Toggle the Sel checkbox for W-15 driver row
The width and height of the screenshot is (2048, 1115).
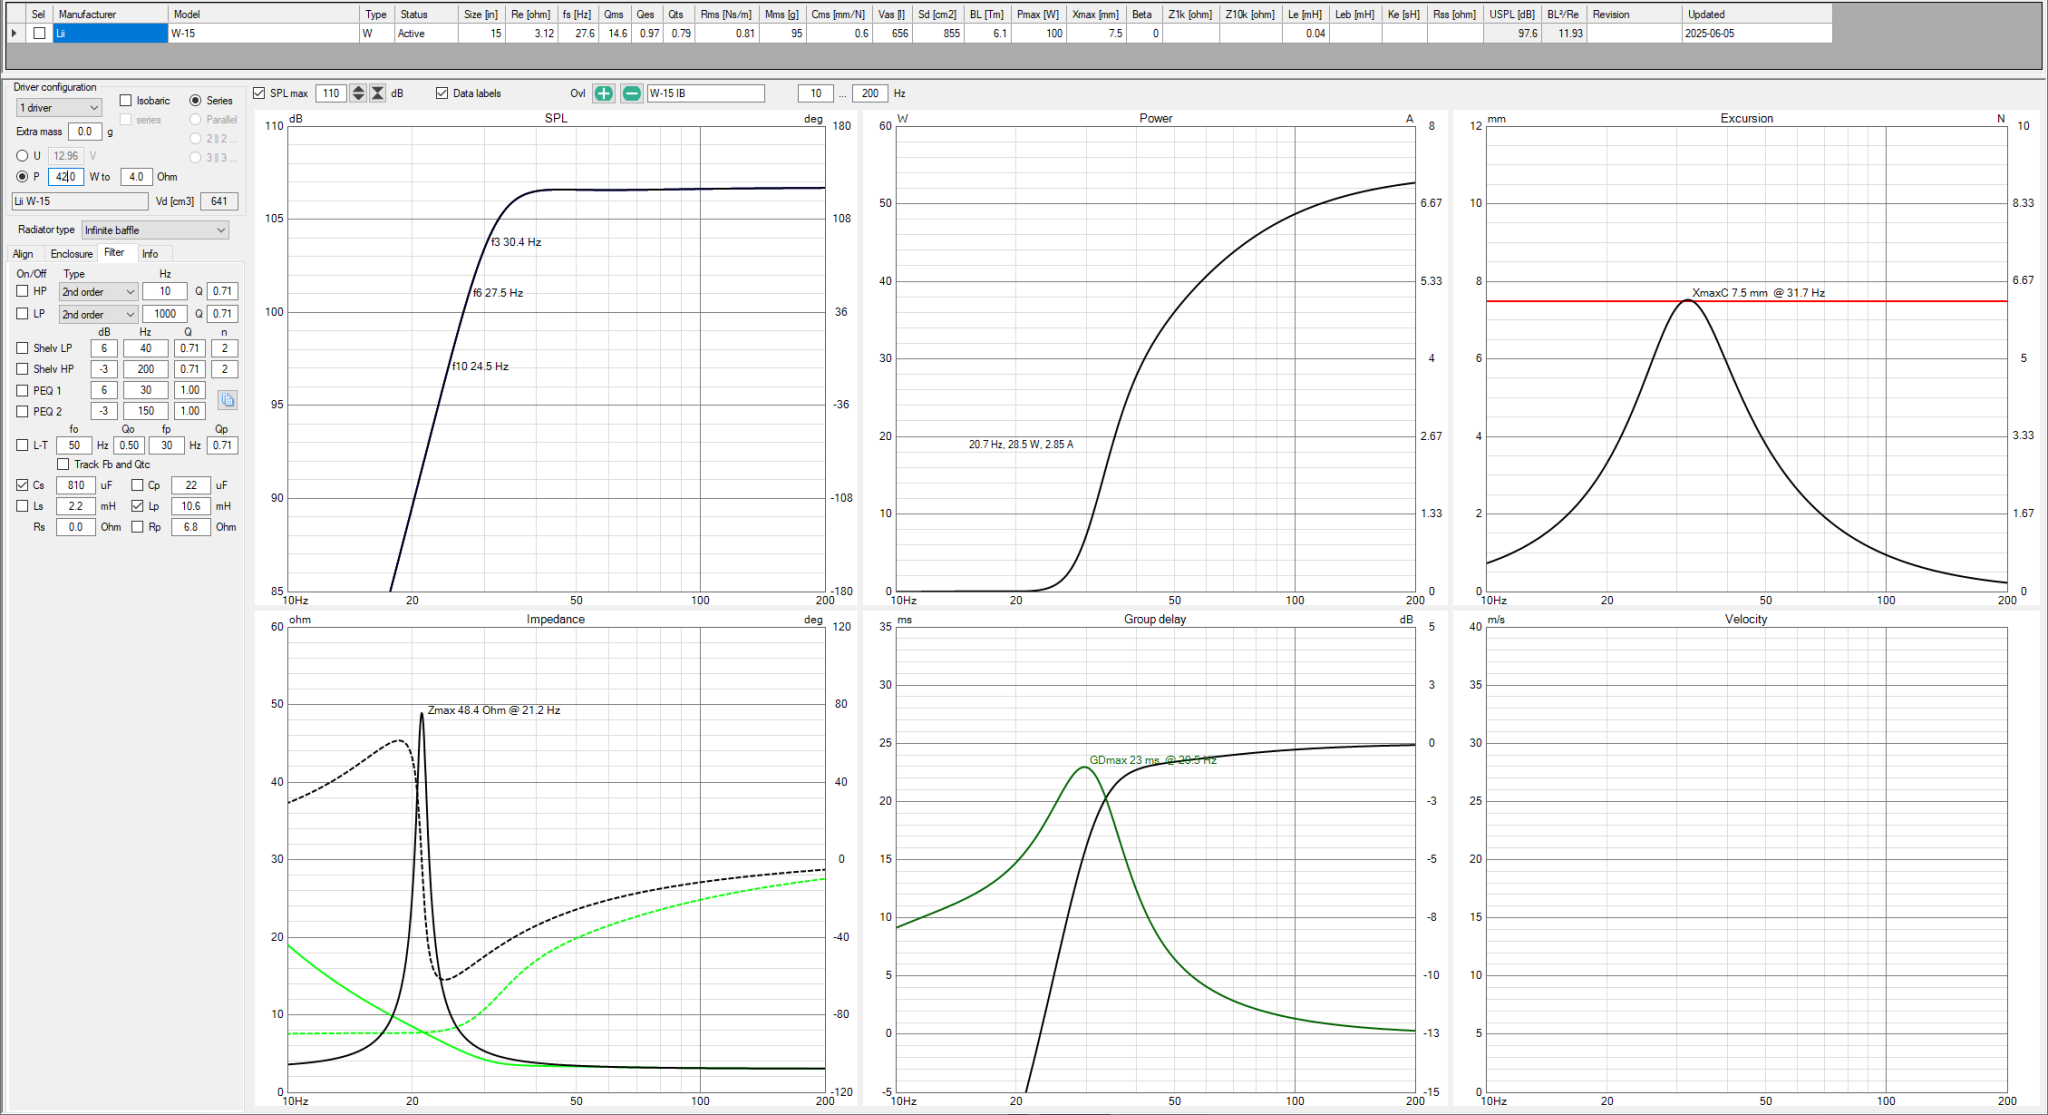(39, 33)
